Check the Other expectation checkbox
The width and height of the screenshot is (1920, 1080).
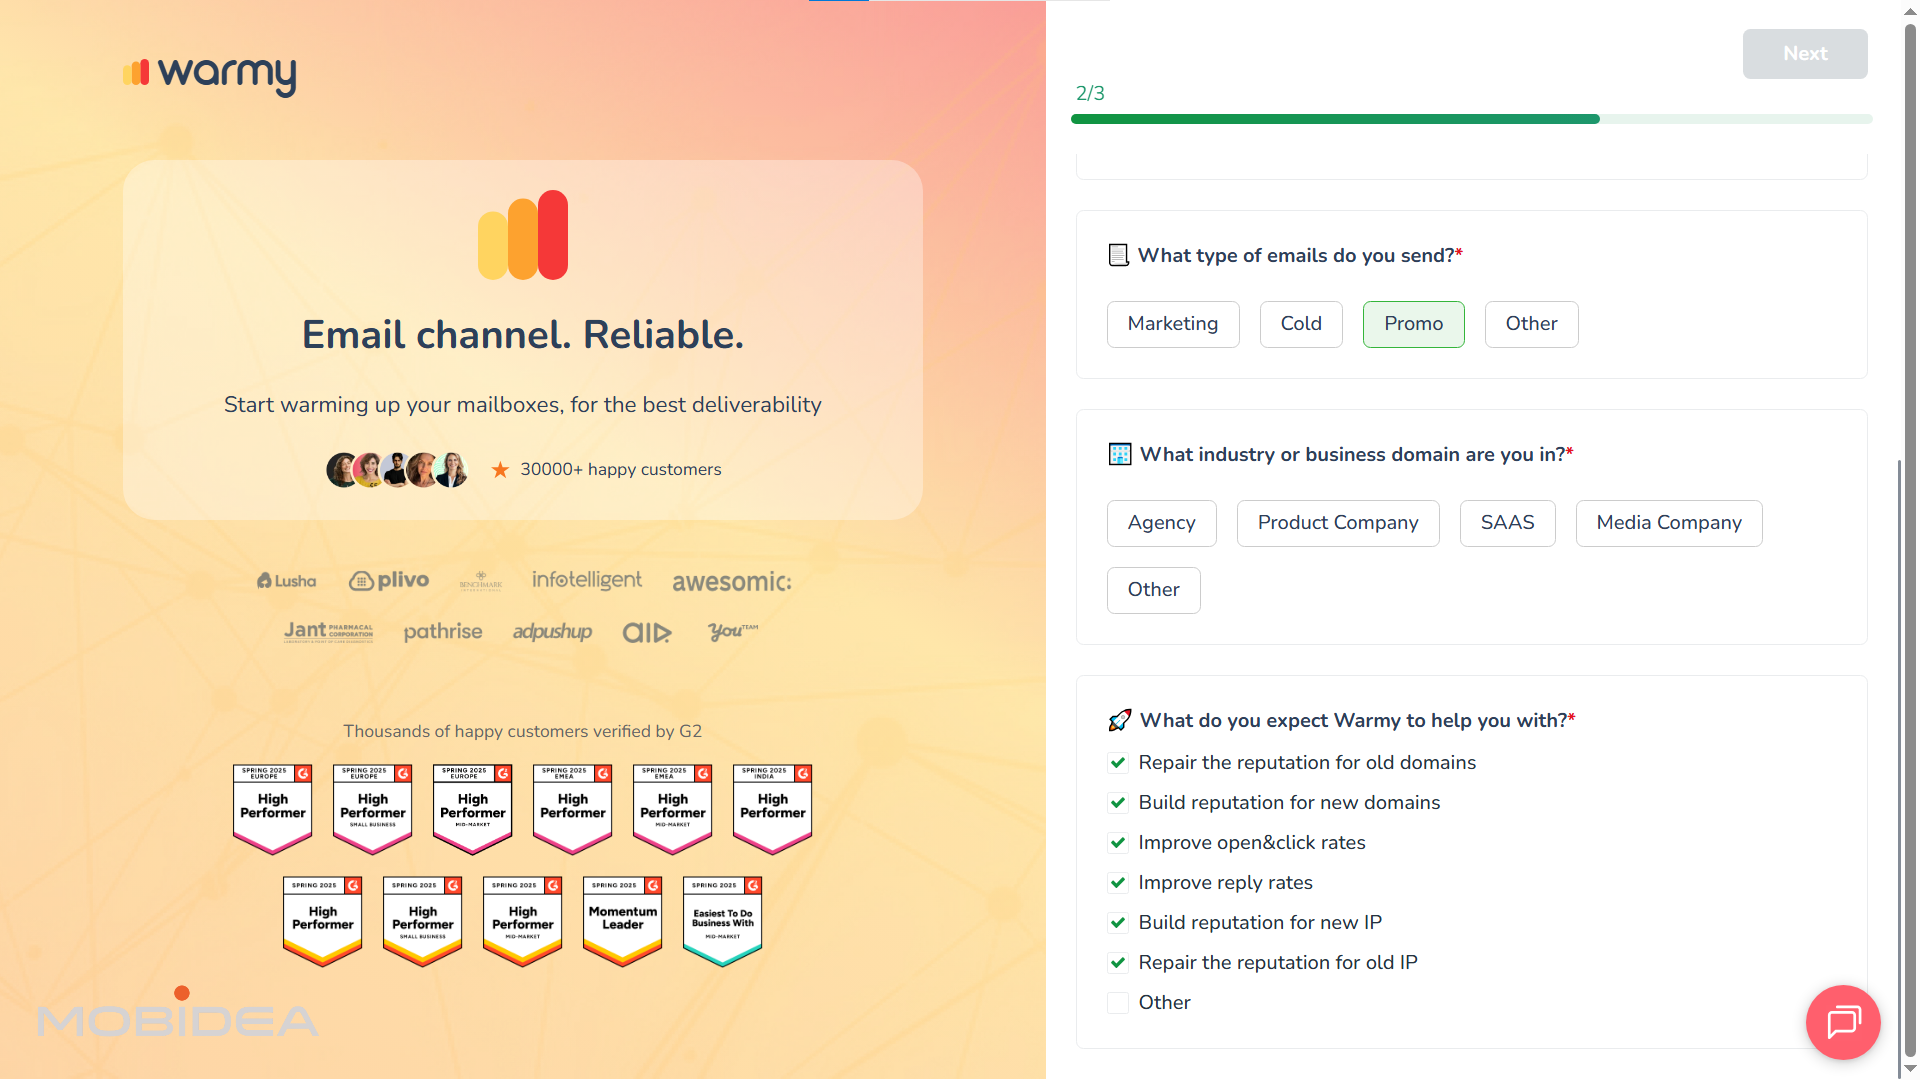coord(1118,1003)
